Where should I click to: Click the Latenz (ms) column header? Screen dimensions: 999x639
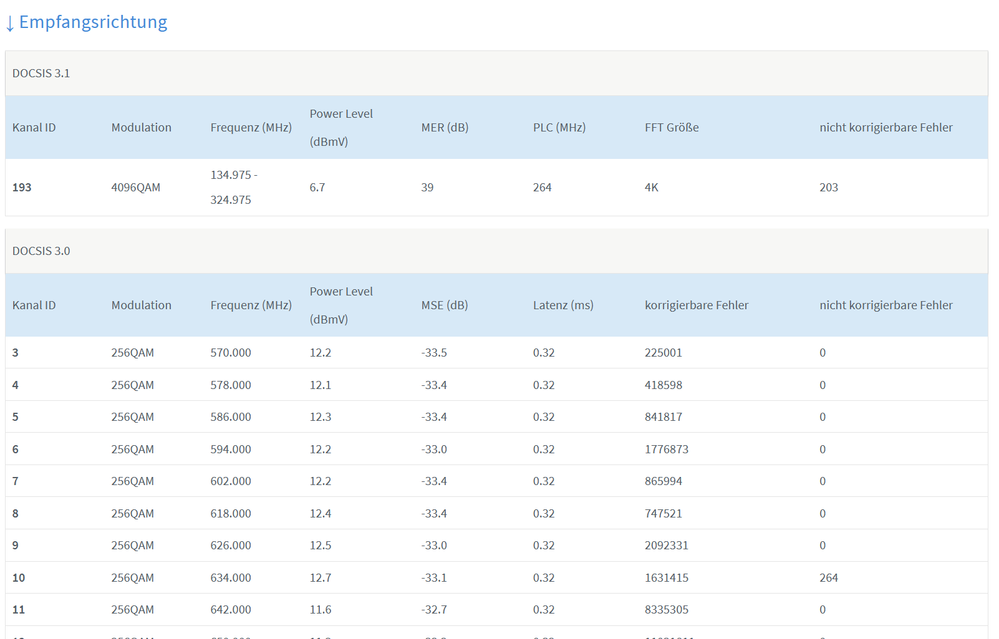point(563,305)
